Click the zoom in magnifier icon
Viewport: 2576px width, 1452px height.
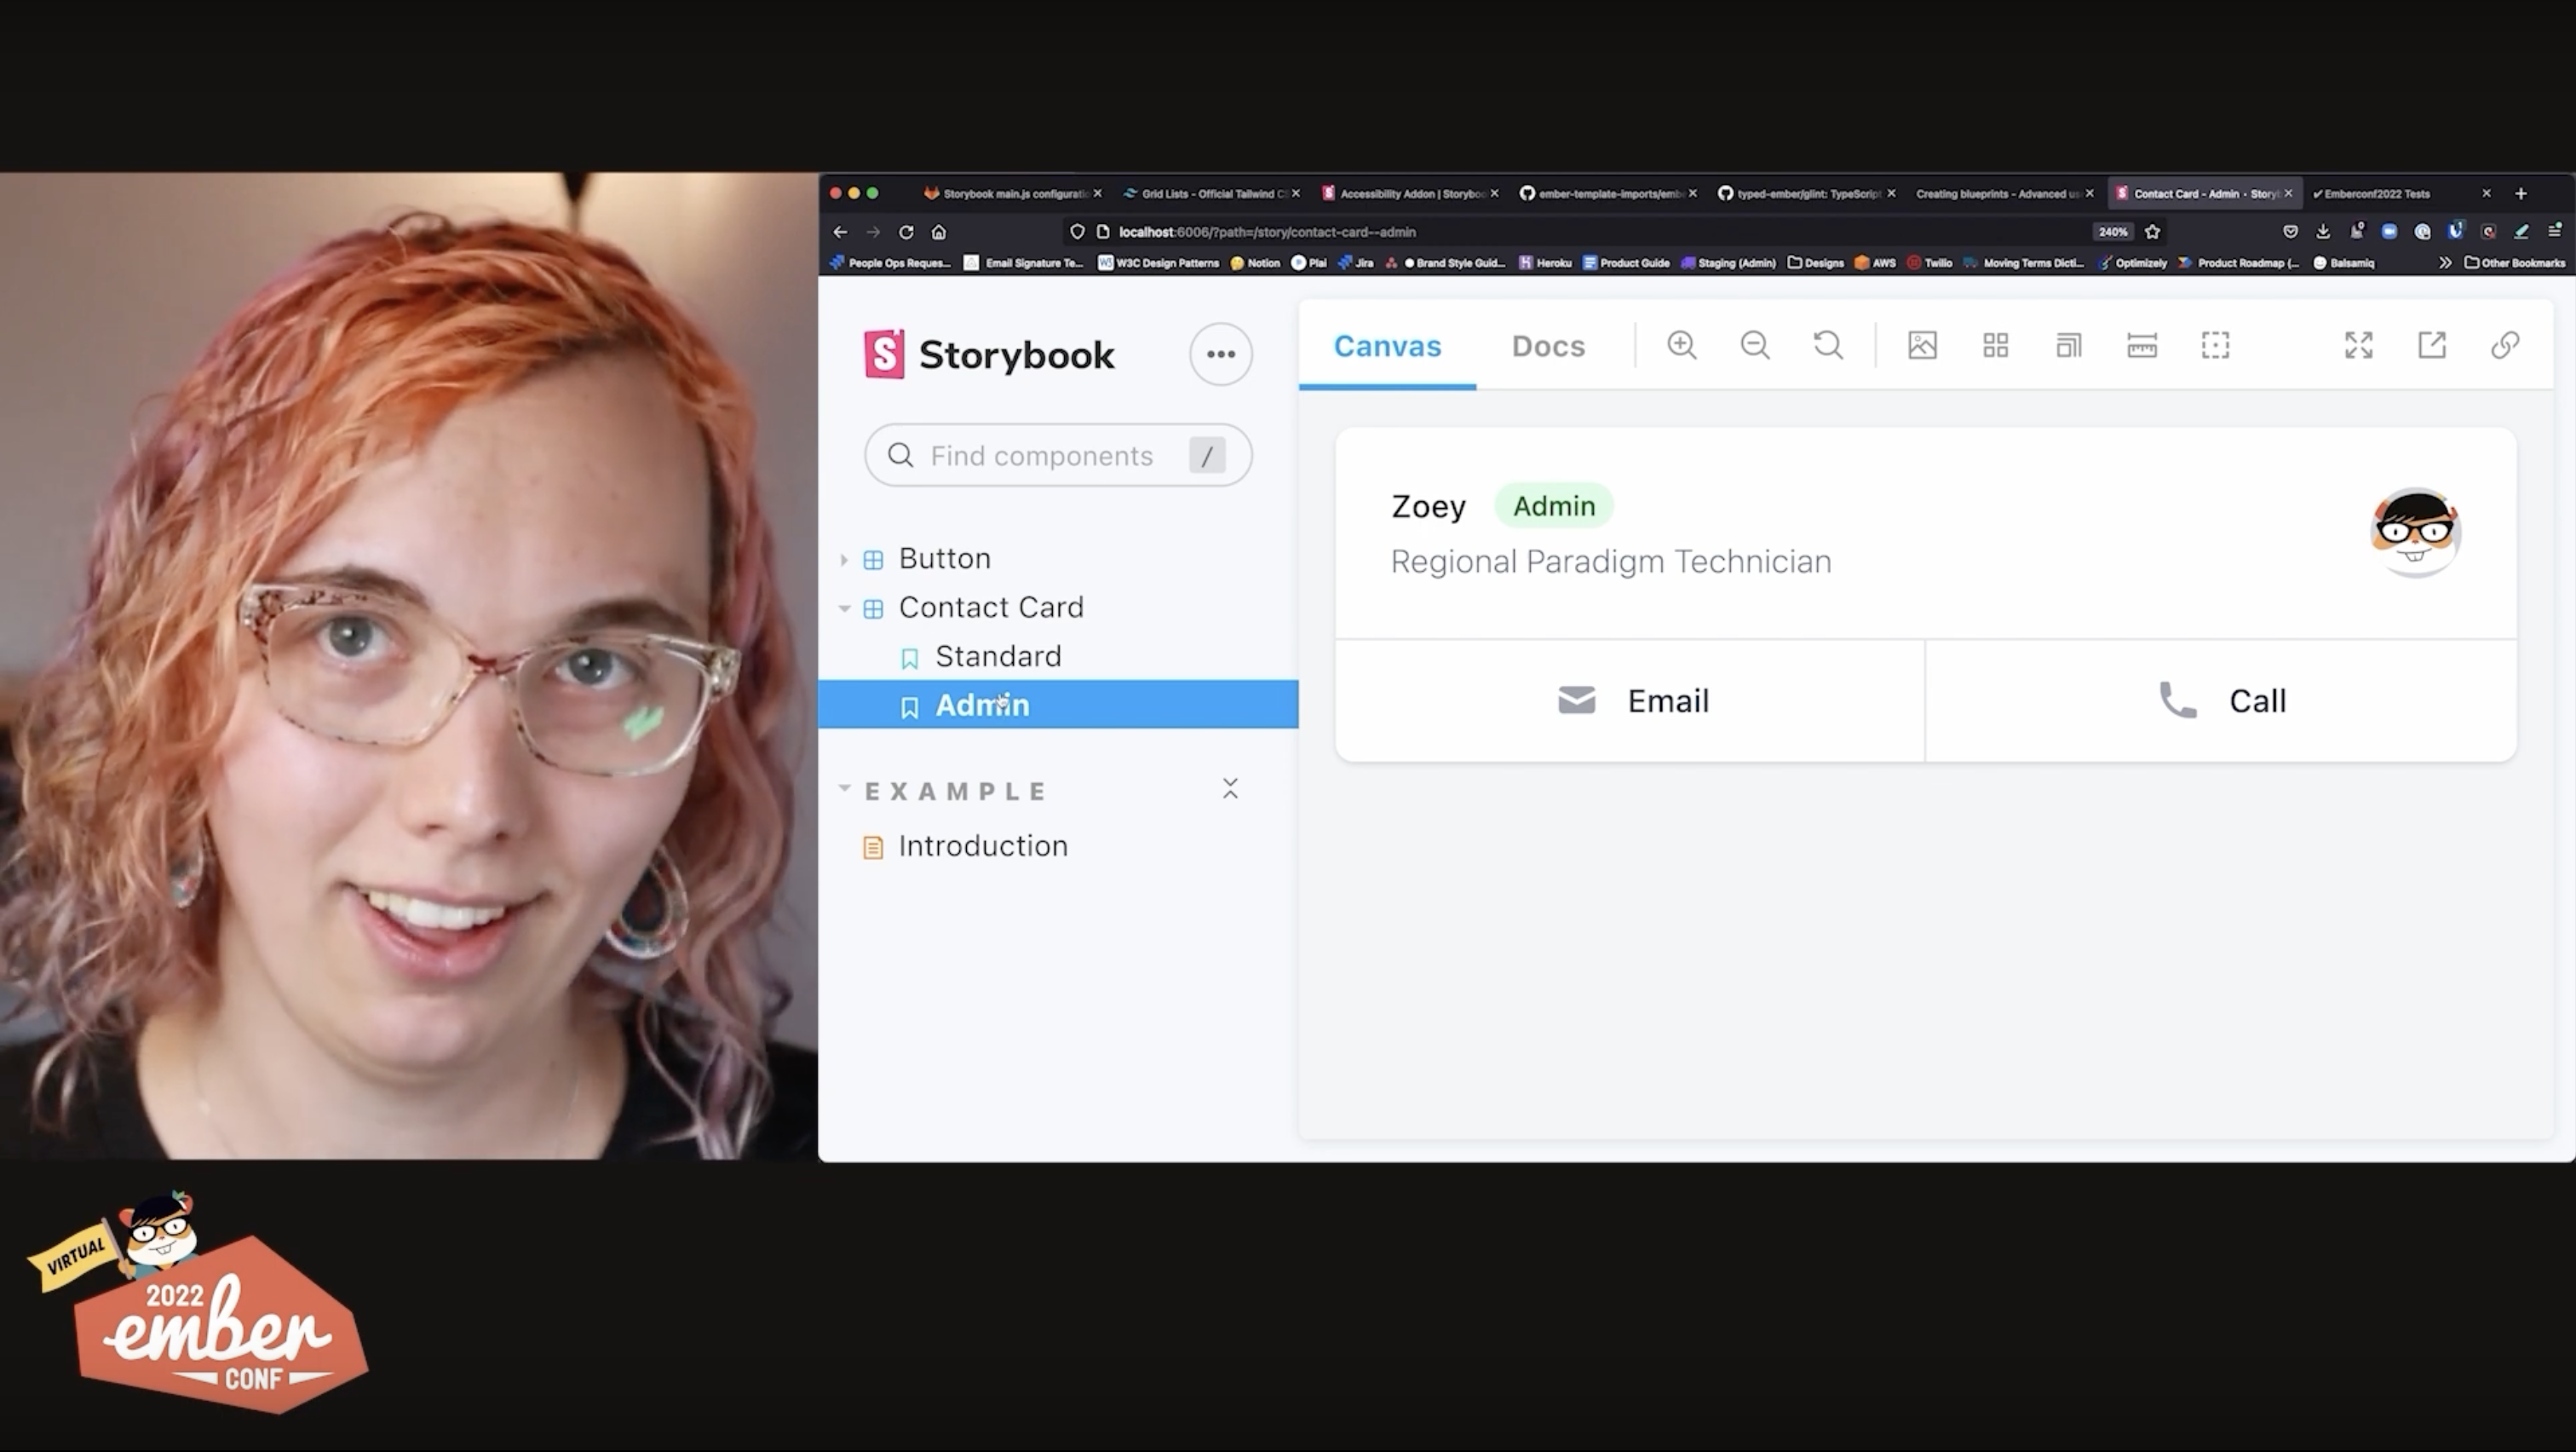pos(1681,345)
